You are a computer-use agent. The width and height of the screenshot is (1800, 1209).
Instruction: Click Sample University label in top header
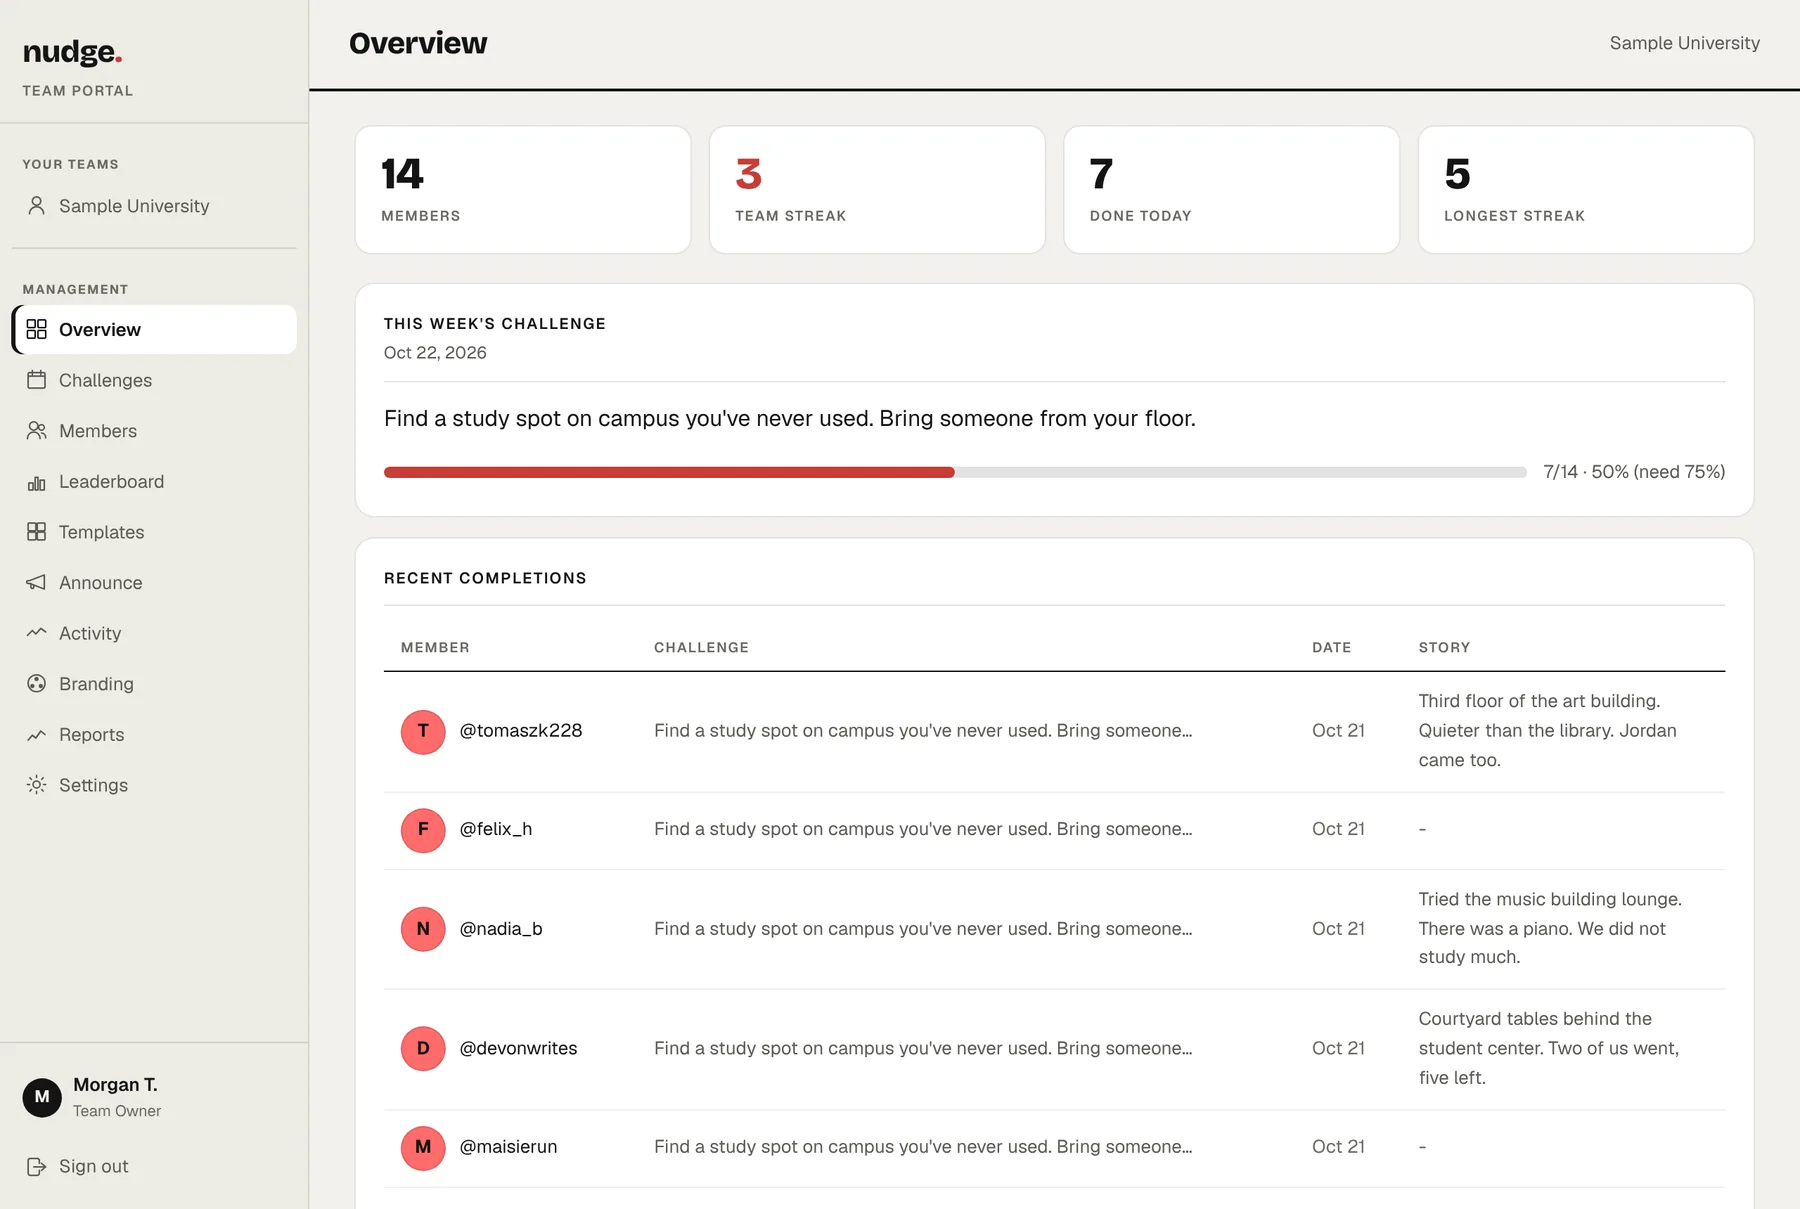point(1684,43)
